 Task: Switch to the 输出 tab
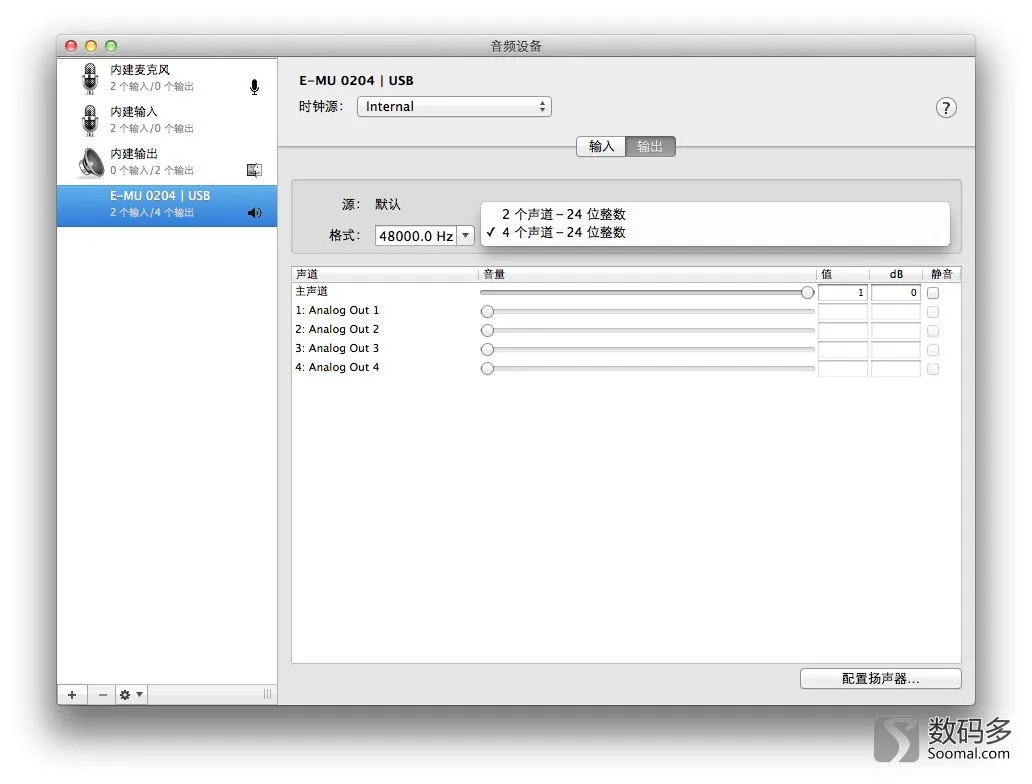(650, 146)
